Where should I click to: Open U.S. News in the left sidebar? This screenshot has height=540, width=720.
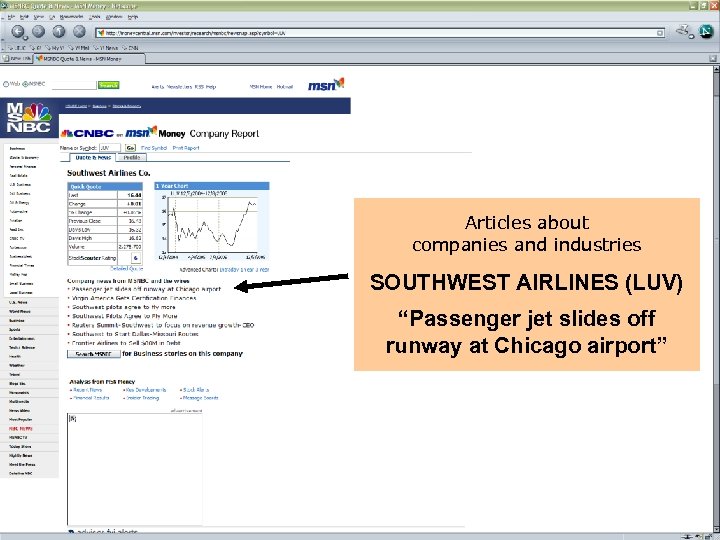[18, 303]
